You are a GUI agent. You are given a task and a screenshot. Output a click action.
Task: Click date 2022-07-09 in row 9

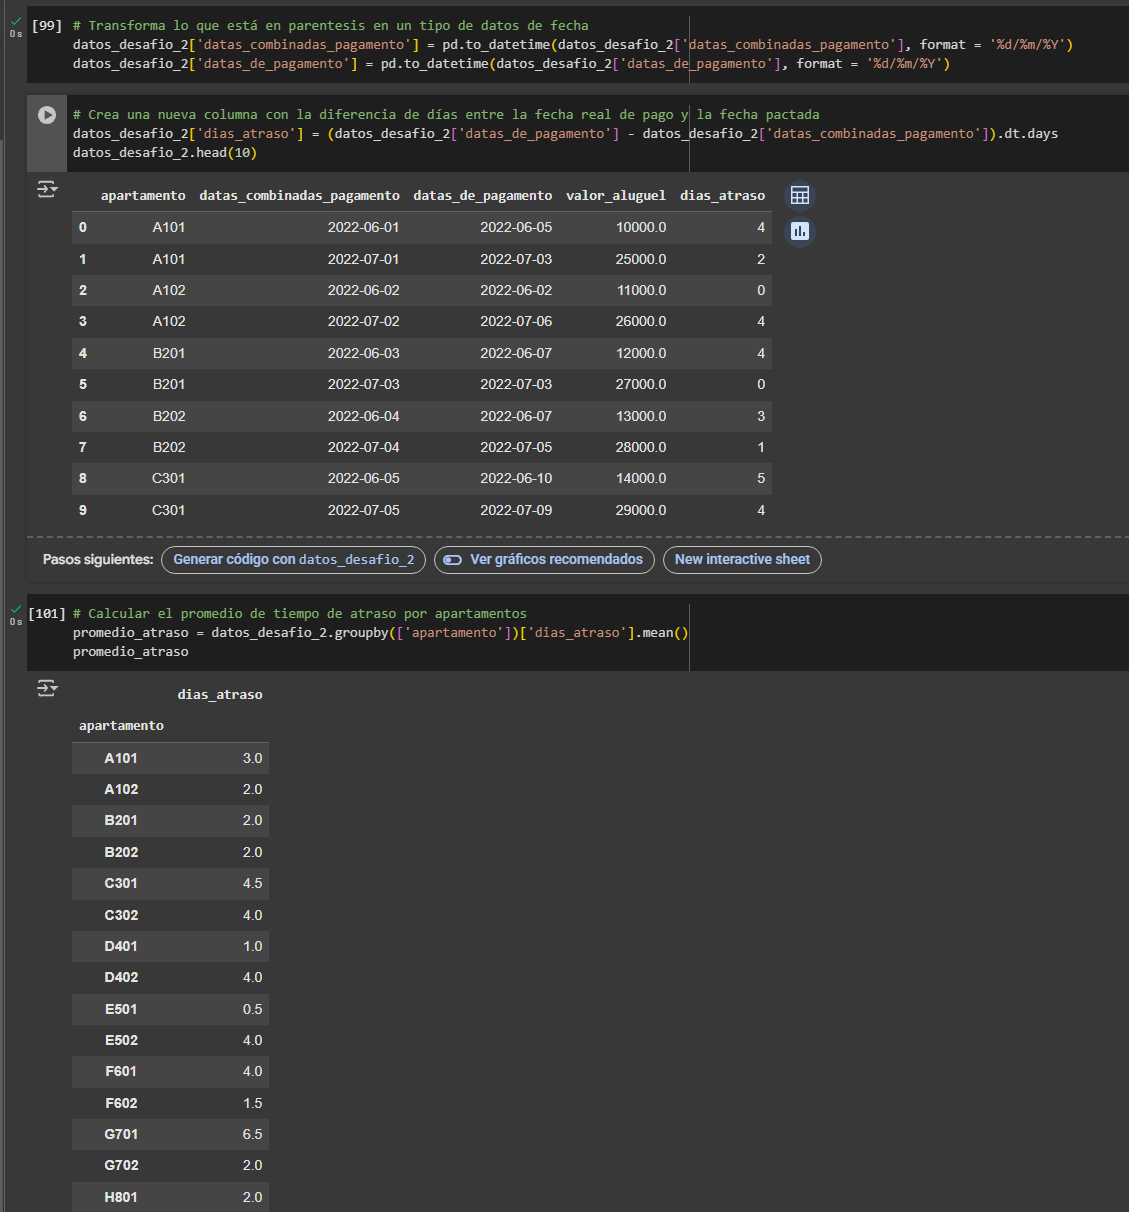(516, 510)
